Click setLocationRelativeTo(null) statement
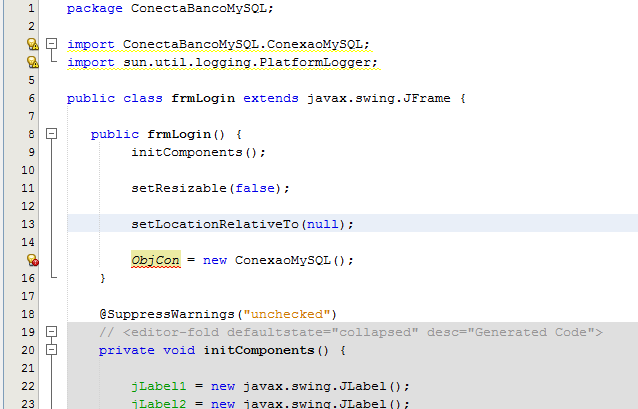 [x=243, y=224]
